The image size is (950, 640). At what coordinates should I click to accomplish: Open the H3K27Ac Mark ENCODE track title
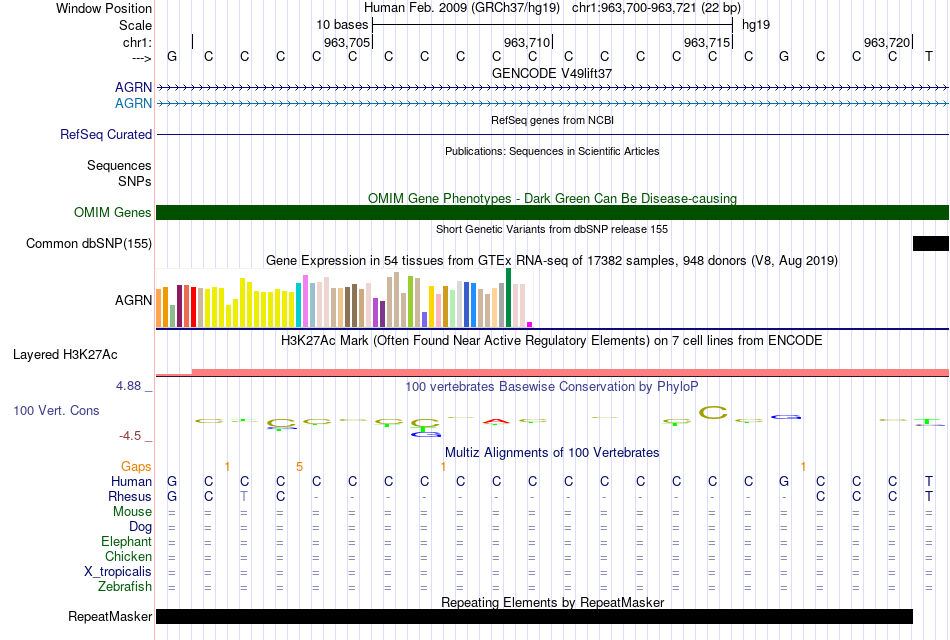[552, 341]
